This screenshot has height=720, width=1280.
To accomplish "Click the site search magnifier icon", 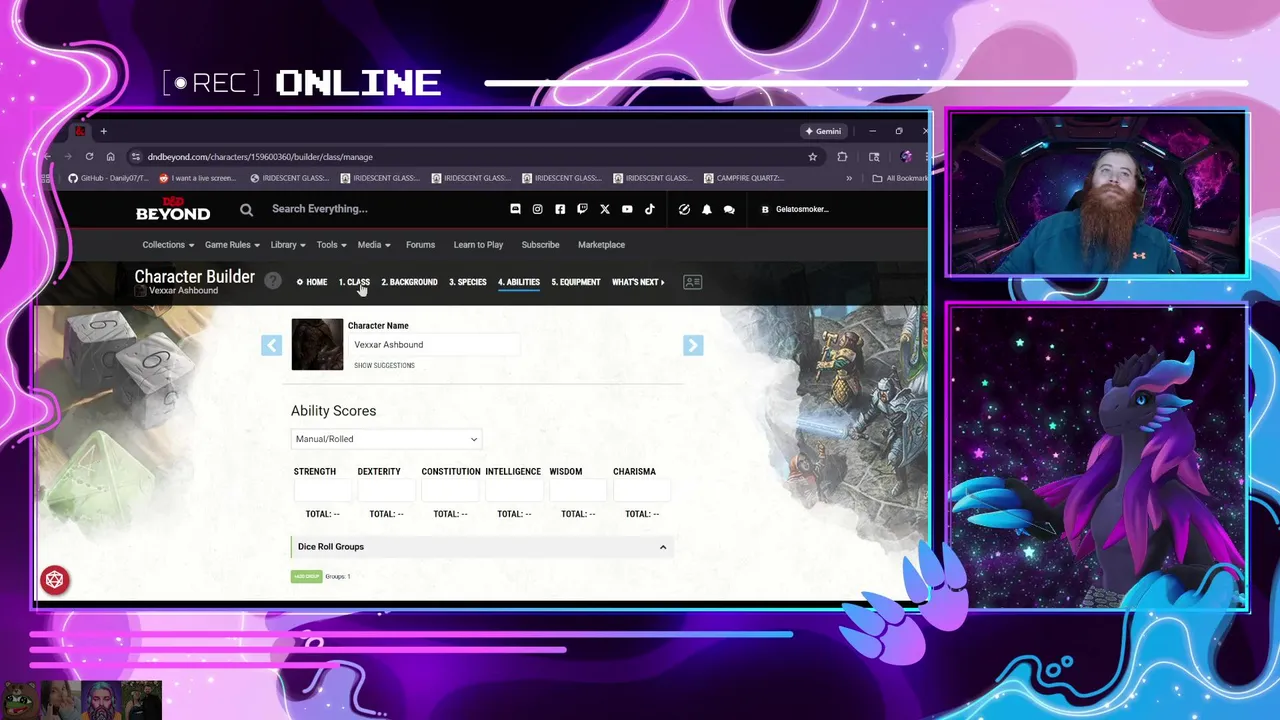I will pyautogui.click(x=246, y=209).
